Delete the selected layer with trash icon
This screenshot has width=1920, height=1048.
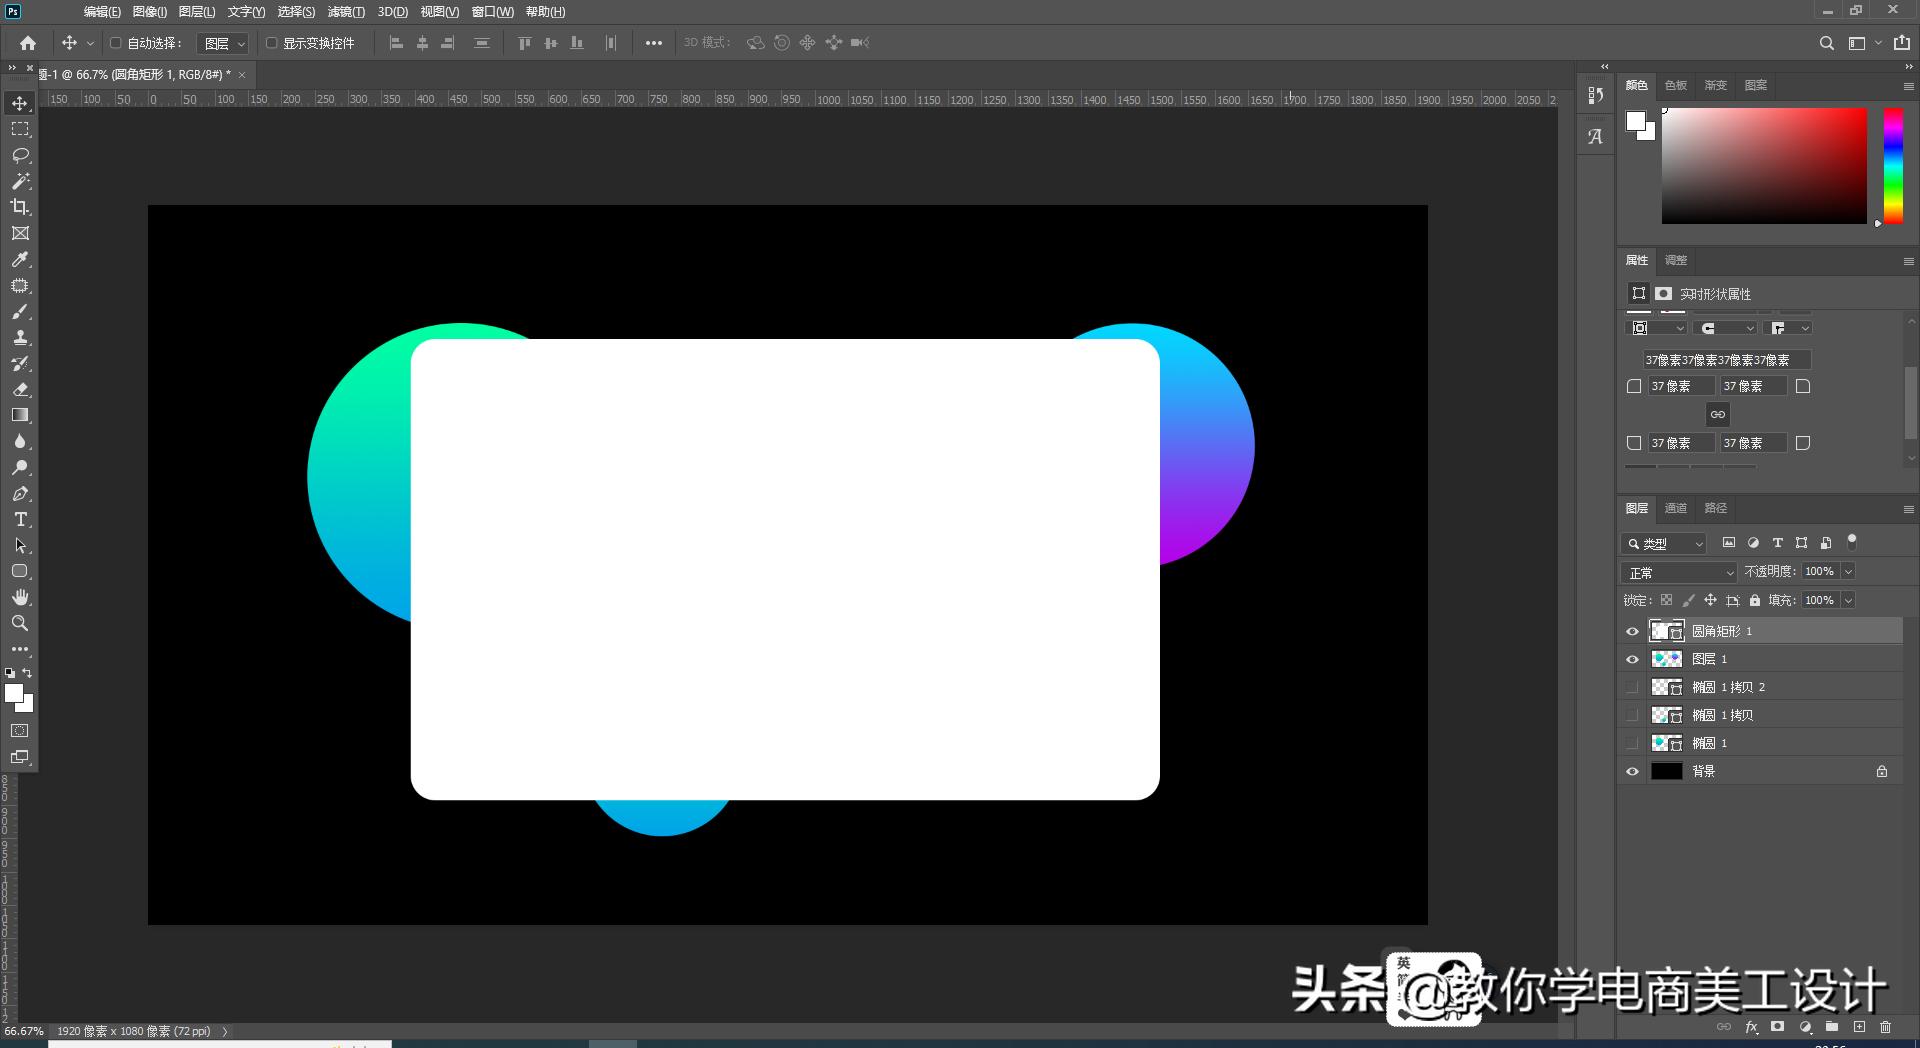[x=1887, y=1027]
